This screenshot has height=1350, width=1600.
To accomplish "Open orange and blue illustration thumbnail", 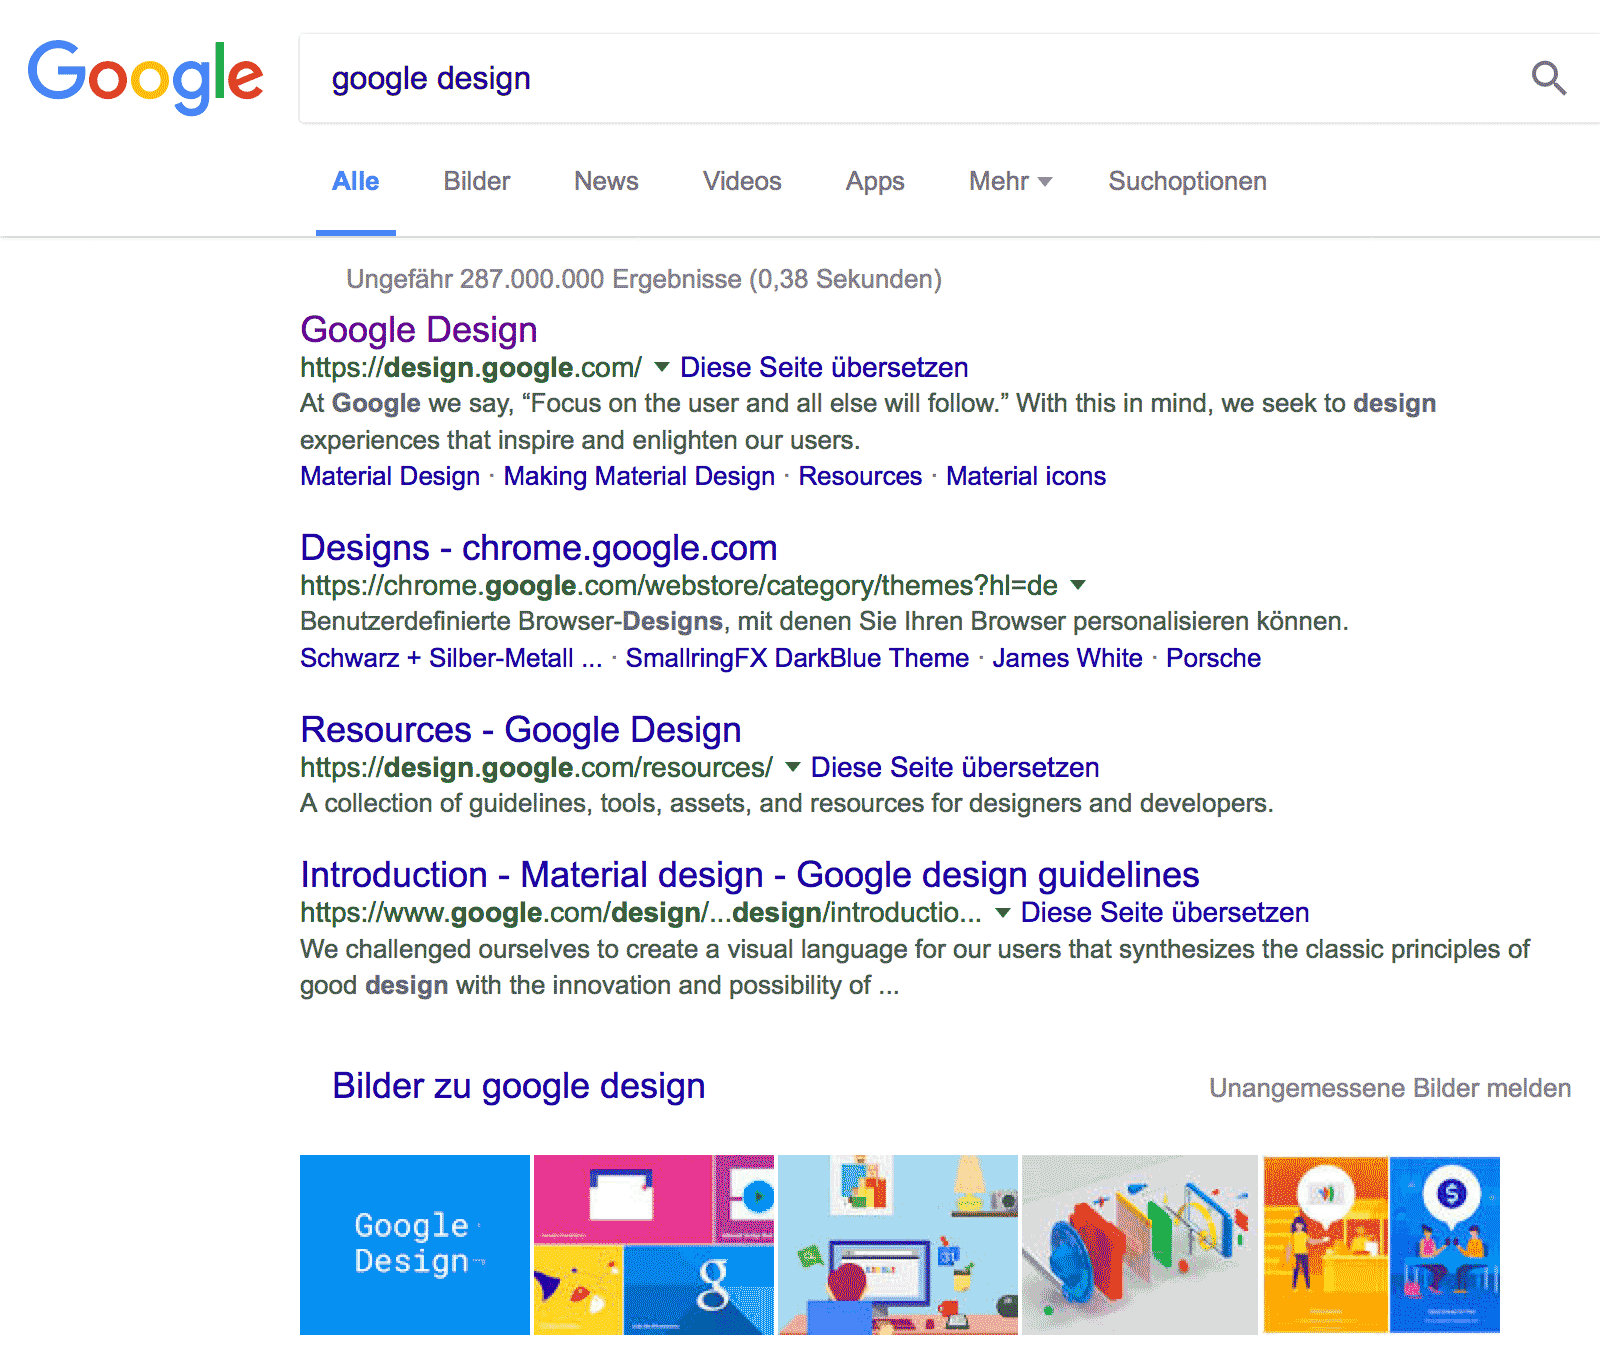I will click(1381, 1245).
